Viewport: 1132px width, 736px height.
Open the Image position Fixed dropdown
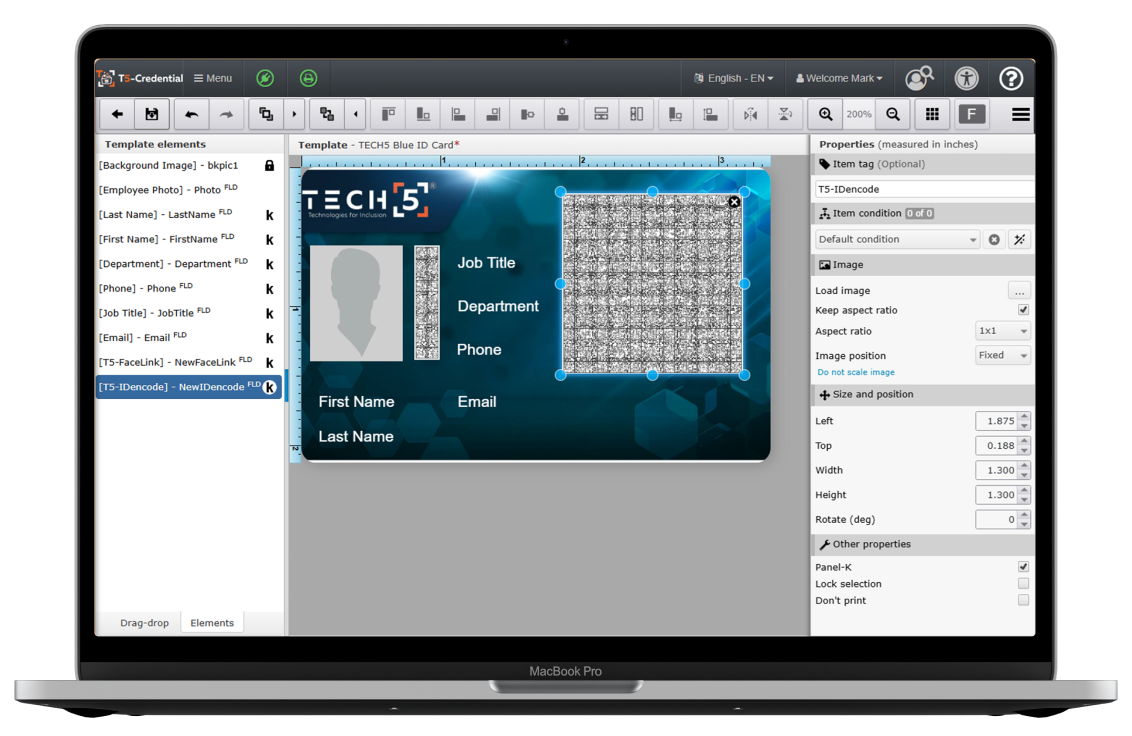click(1002, 355)
